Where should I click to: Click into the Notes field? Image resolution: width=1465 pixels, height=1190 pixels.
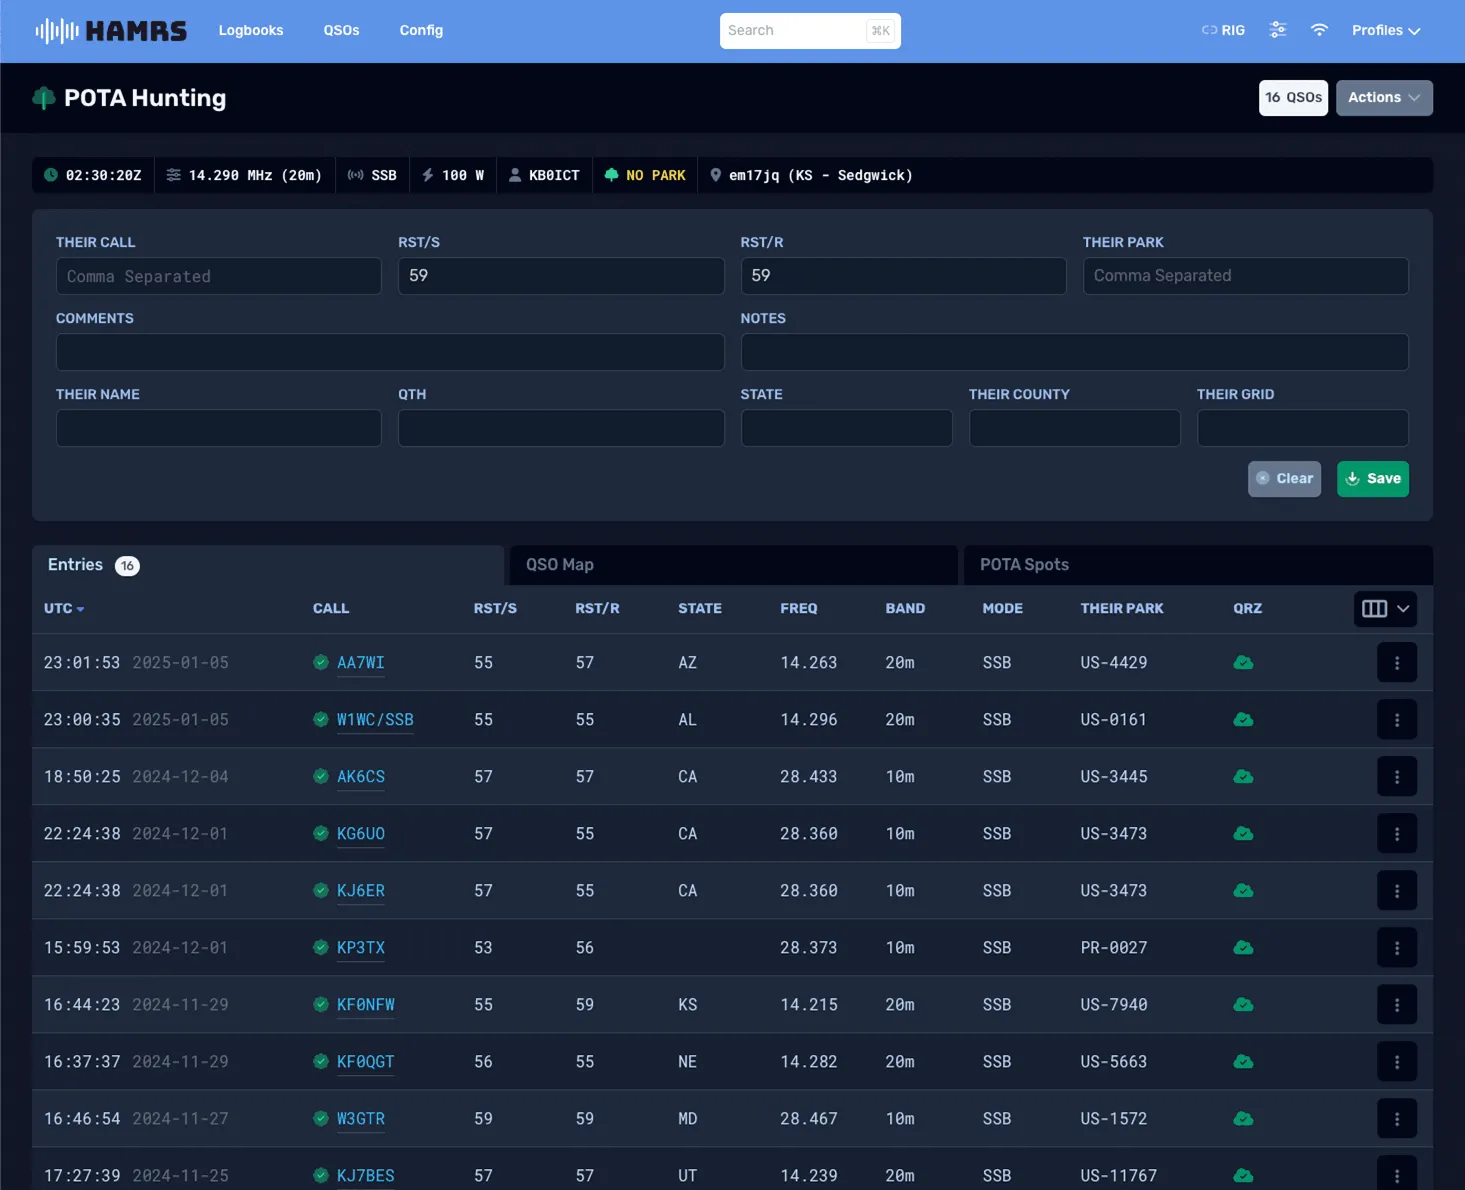coord(1074,352)
